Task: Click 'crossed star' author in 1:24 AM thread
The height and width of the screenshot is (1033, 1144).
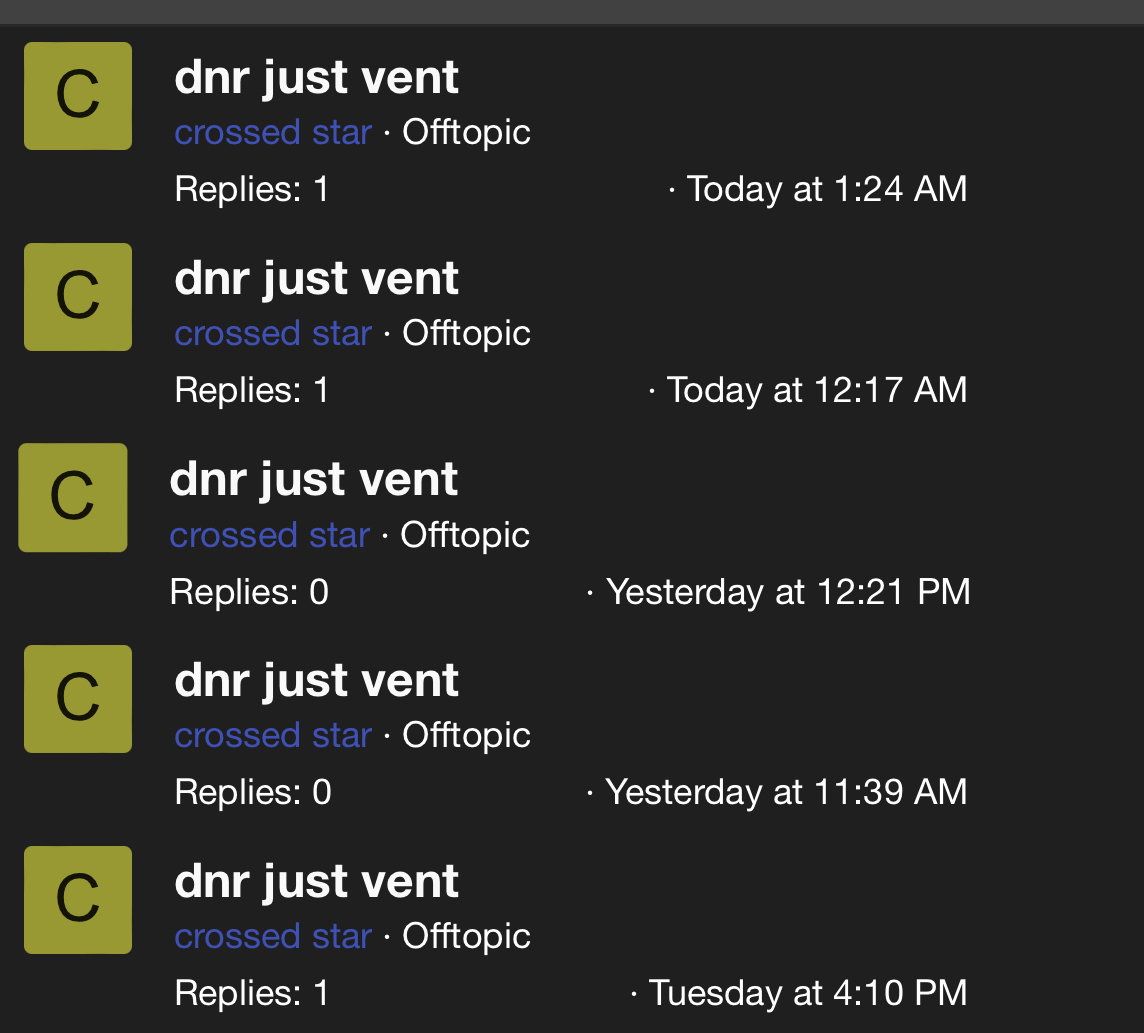Action: pos(274,133)
